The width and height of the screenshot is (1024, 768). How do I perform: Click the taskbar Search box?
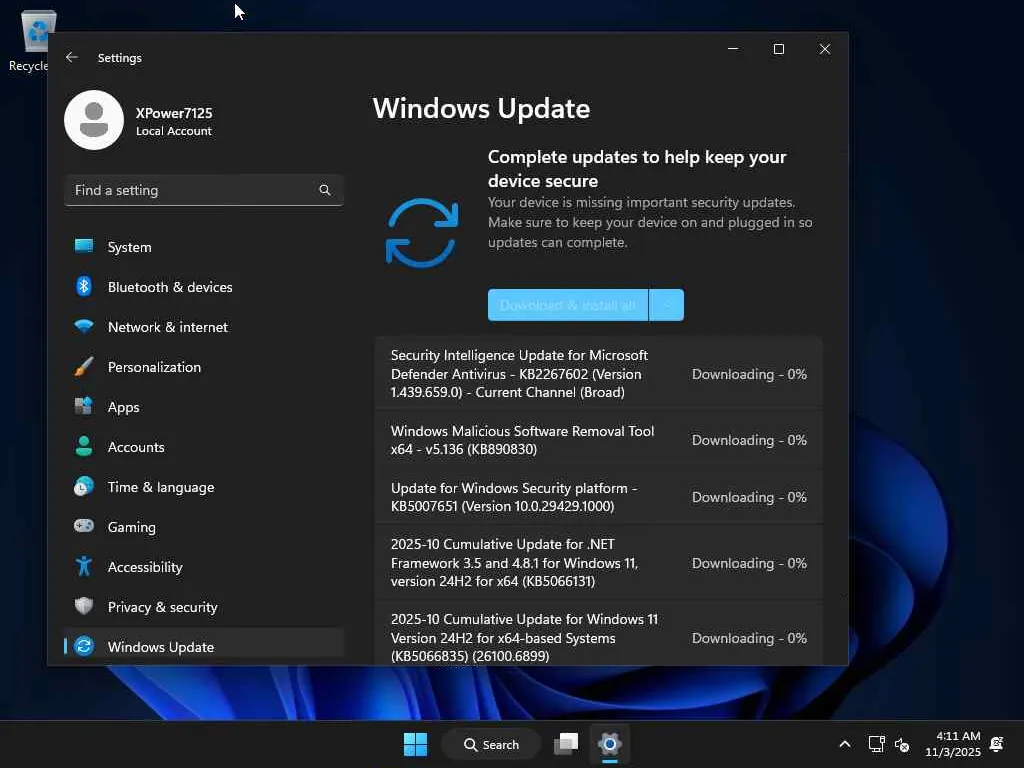[x=491, y=744]
